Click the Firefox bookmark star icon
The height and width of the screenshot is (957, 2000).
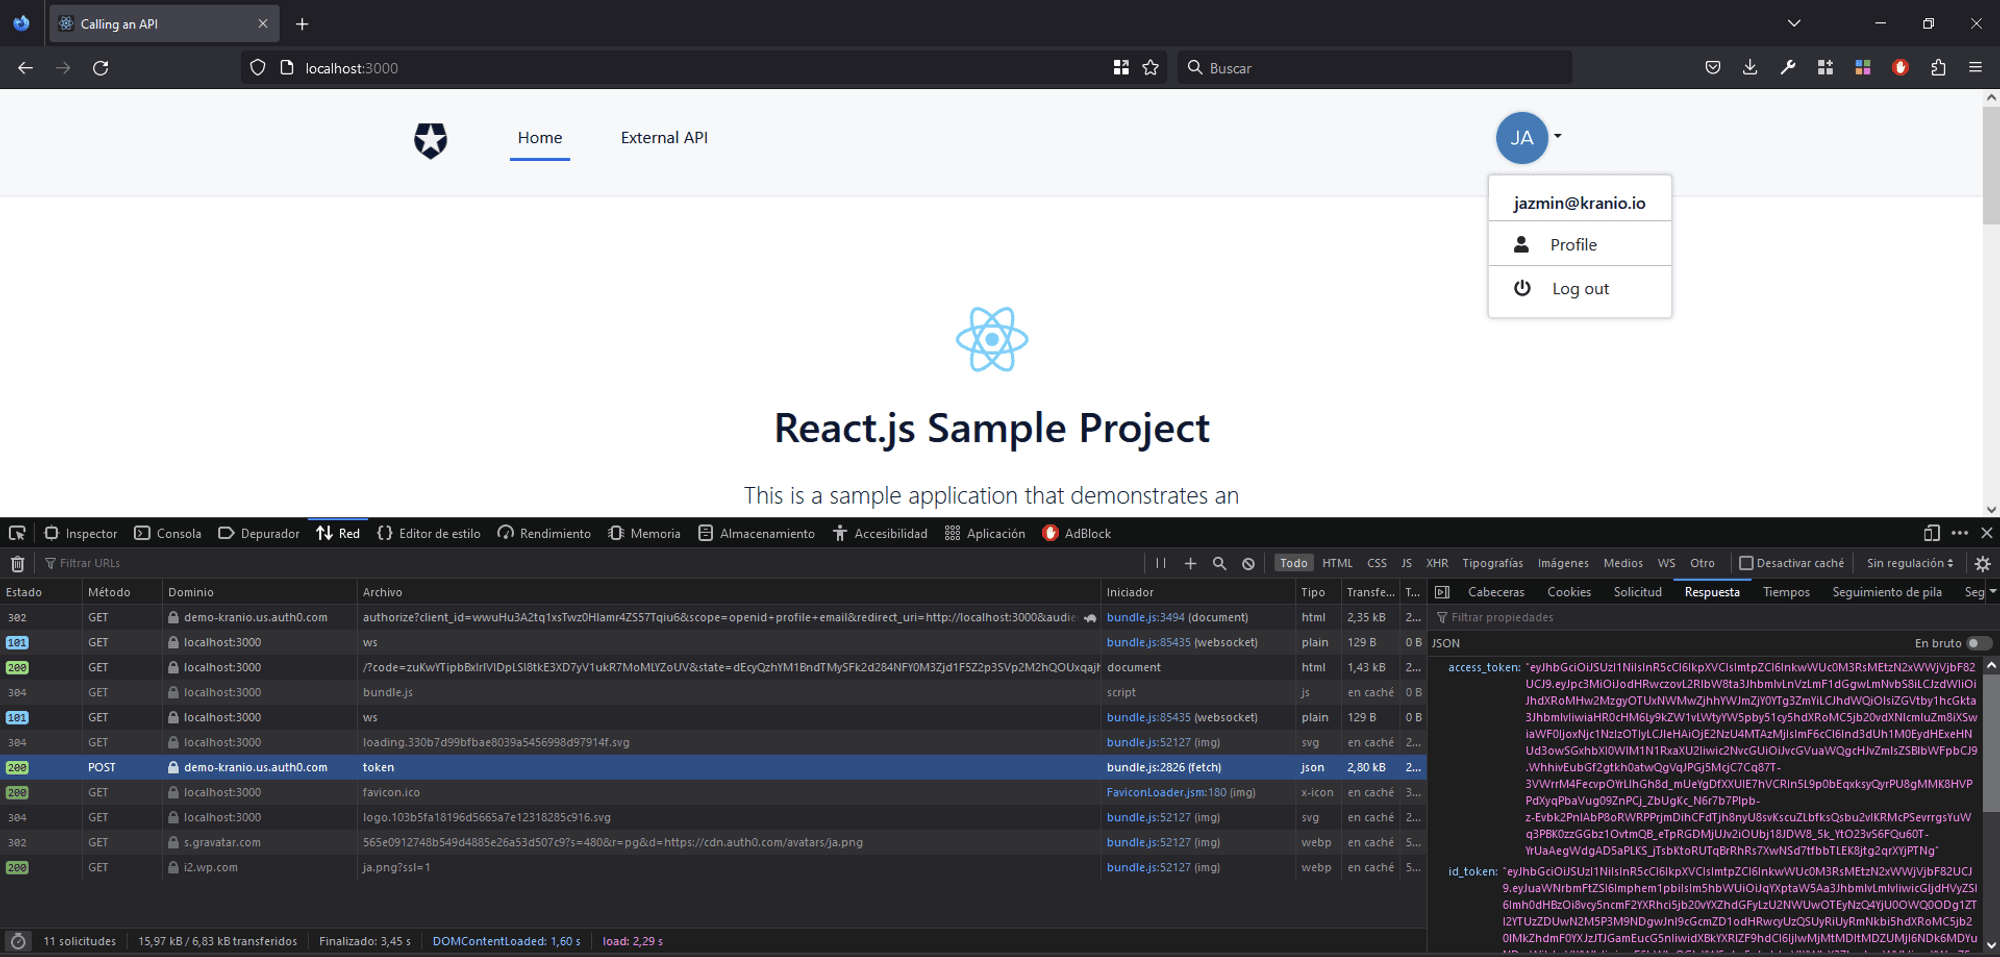[1150, 68]
